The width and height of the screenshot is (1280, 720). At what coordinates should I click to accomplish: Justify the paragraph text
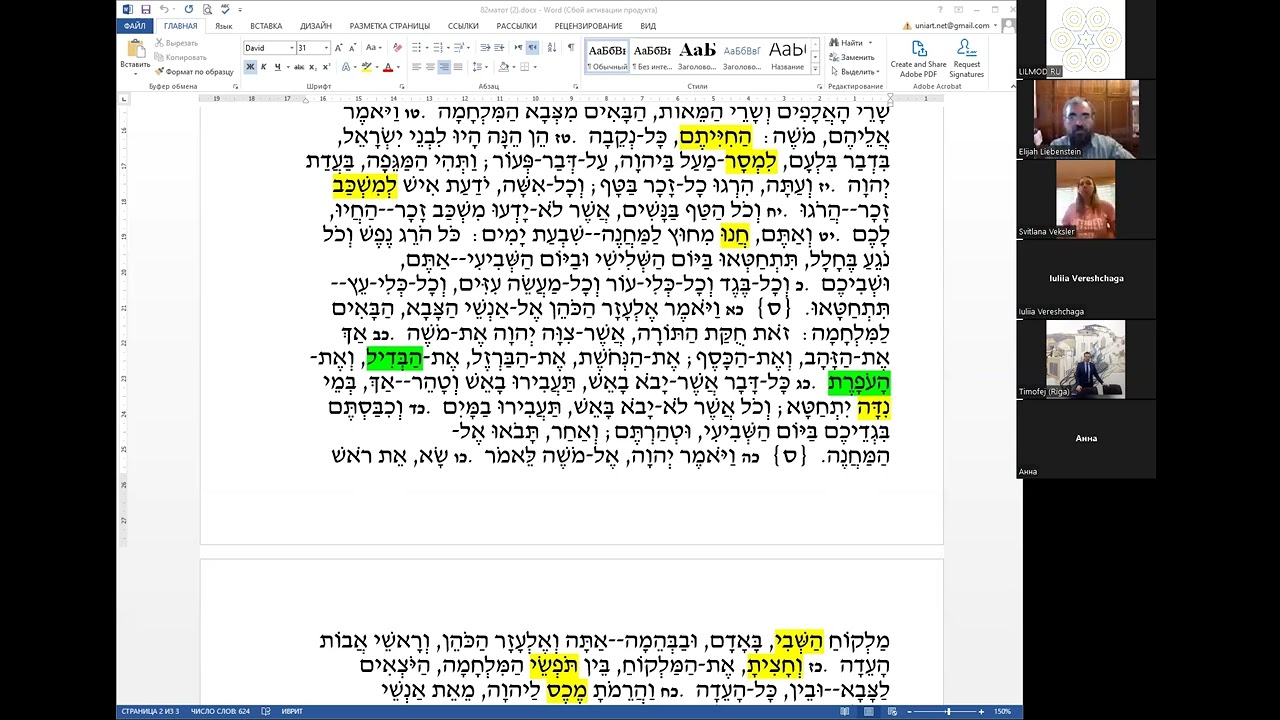tap(458, 67)
